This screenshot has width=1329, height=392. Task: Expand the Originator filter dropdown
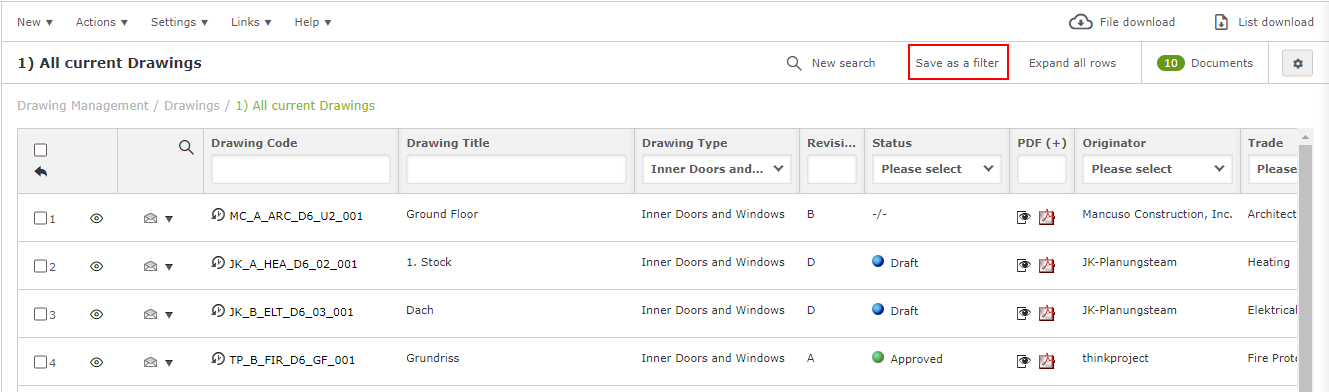pos(1157,169)
